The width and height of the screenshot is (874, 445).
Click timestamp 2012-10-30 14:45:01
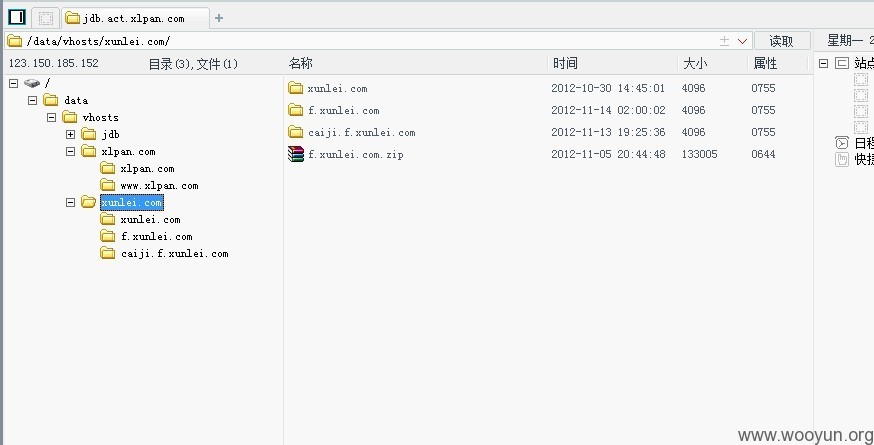pos(608,88)
